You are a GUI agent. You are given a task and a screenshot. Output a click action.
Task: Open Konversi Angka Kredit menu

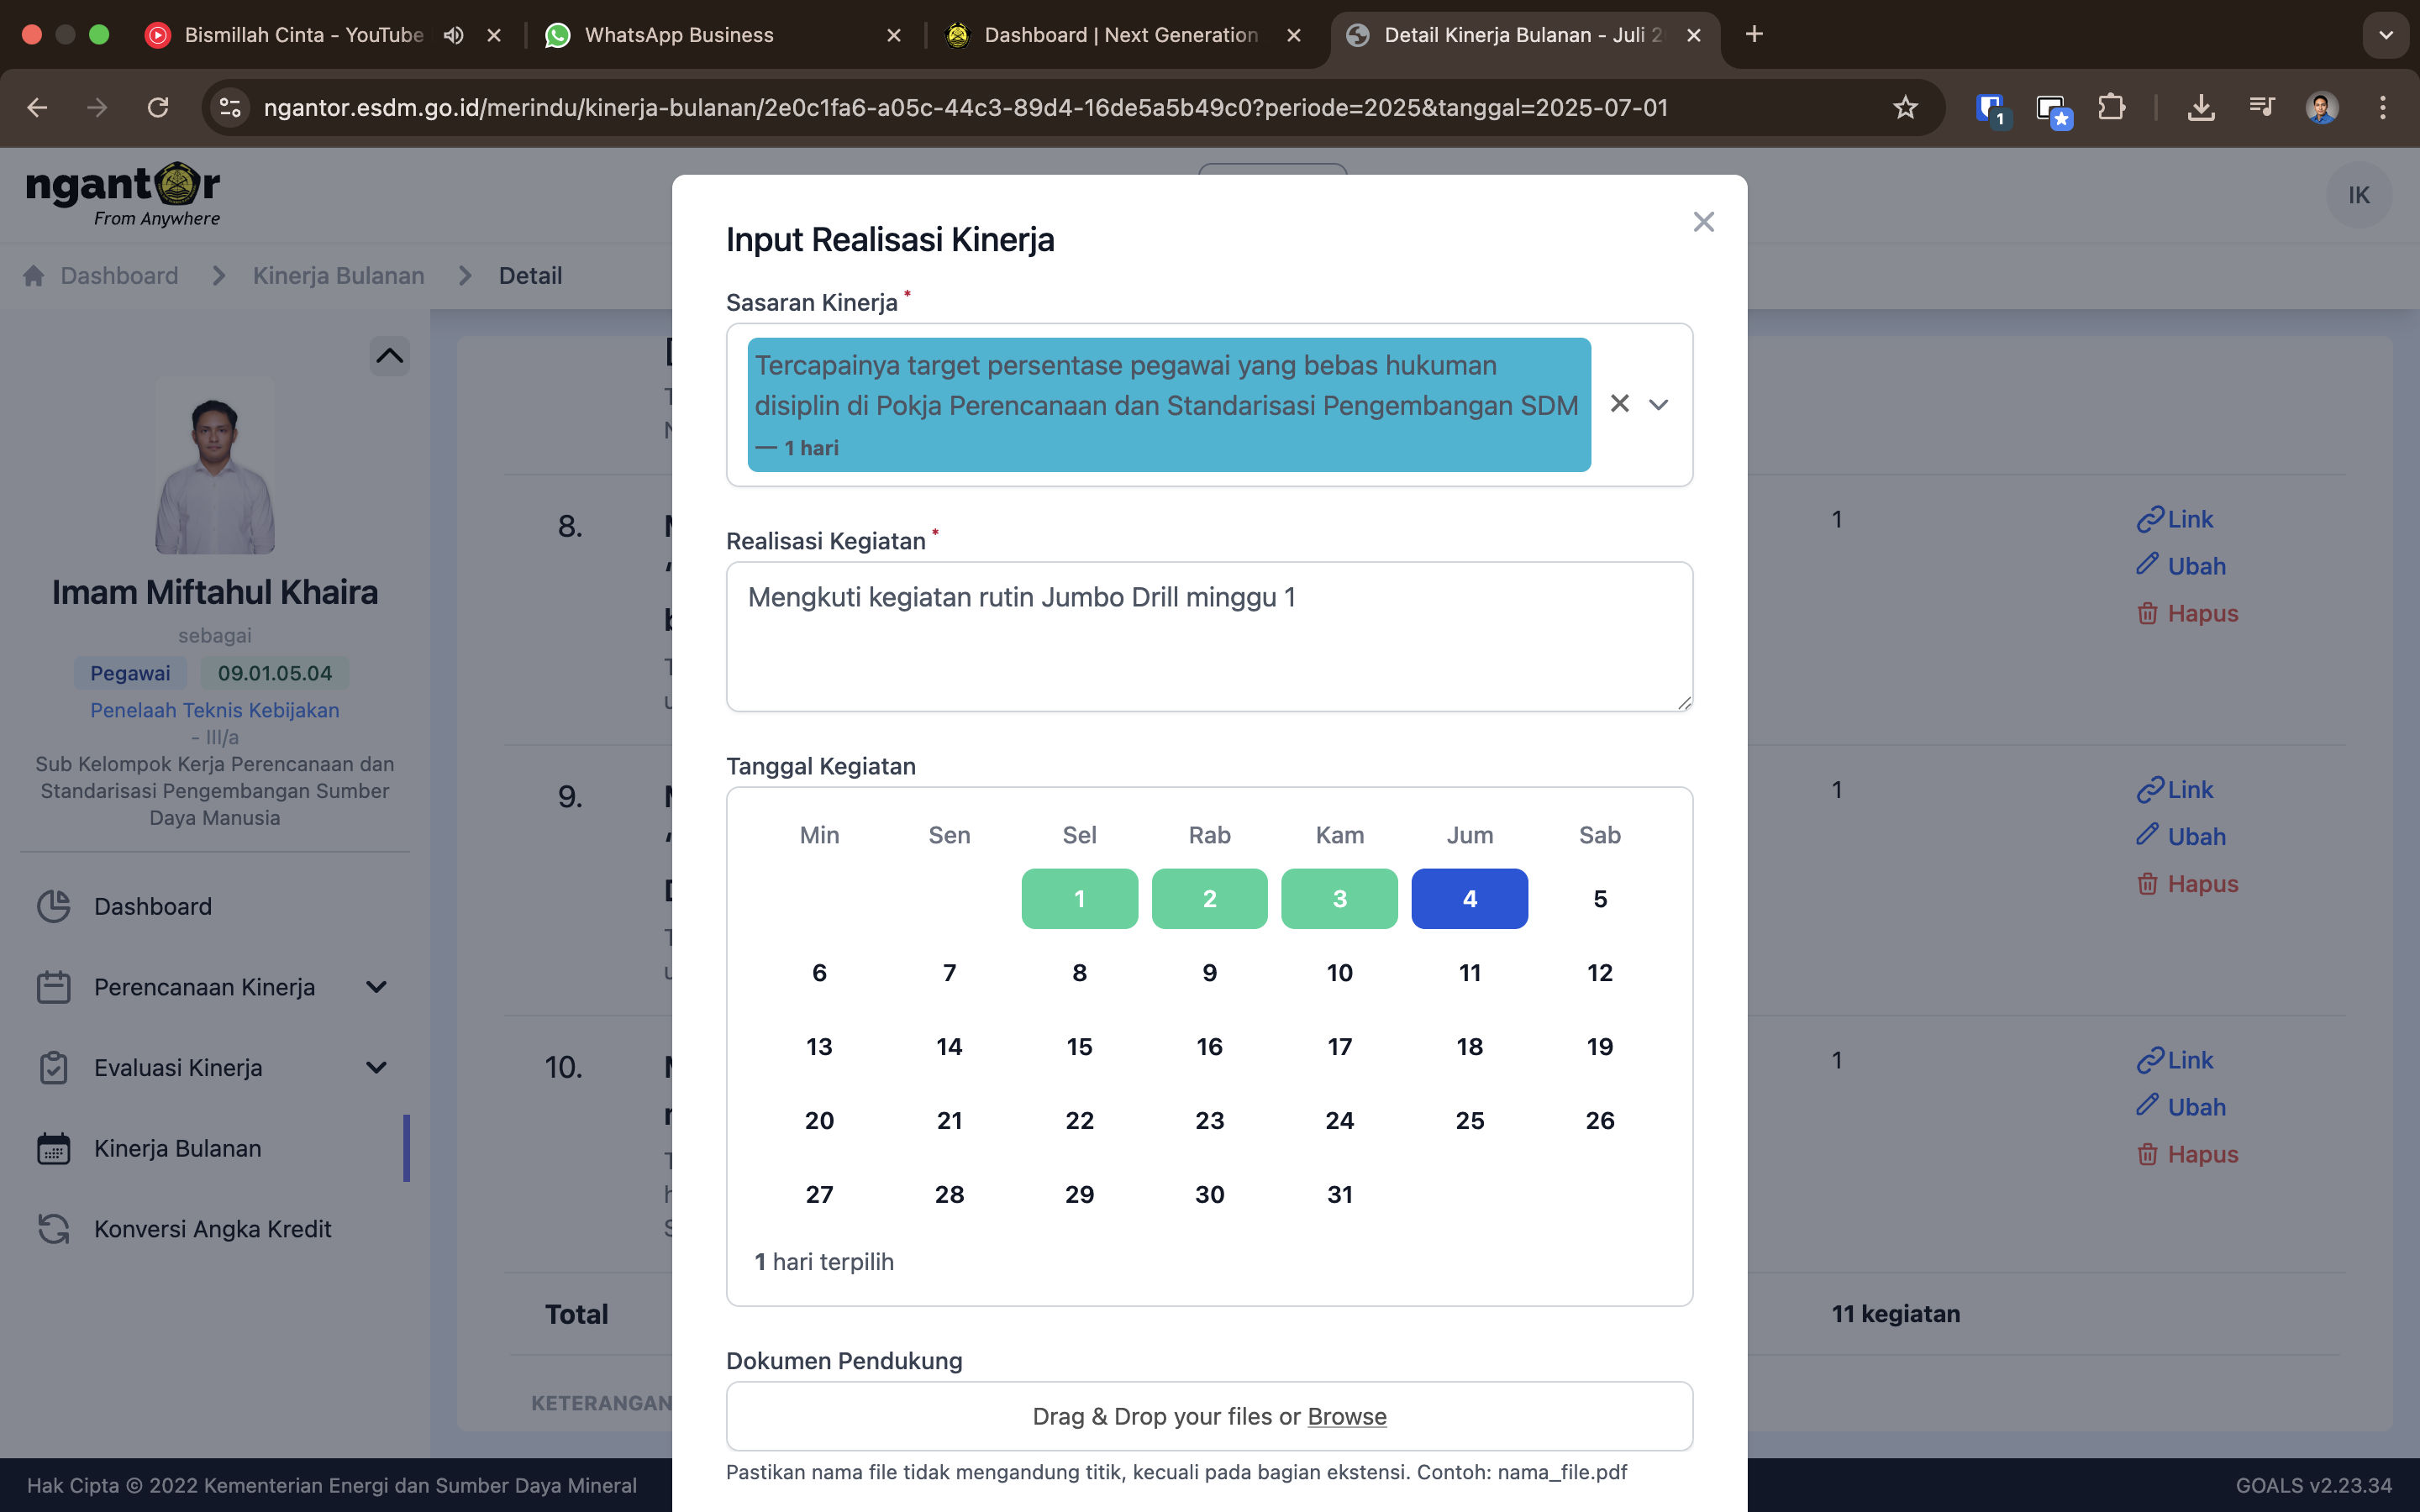coord(212,1229)
